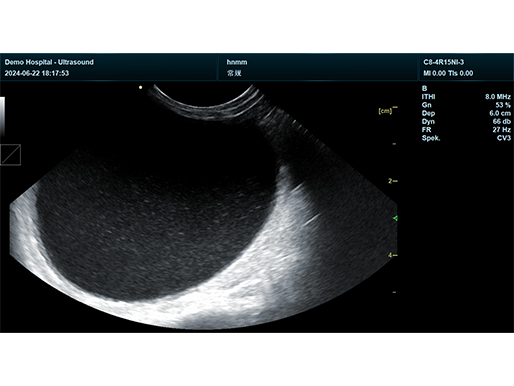Click the patient name hnmm

point(237,62)
